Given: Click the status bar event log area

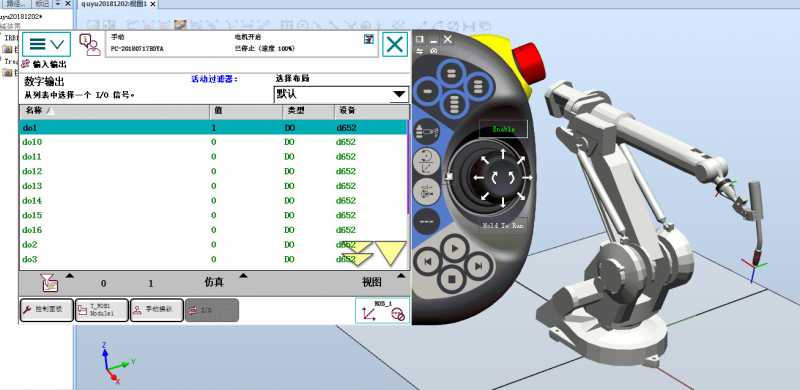Looking at the screenshot, I should click(241, 43).
